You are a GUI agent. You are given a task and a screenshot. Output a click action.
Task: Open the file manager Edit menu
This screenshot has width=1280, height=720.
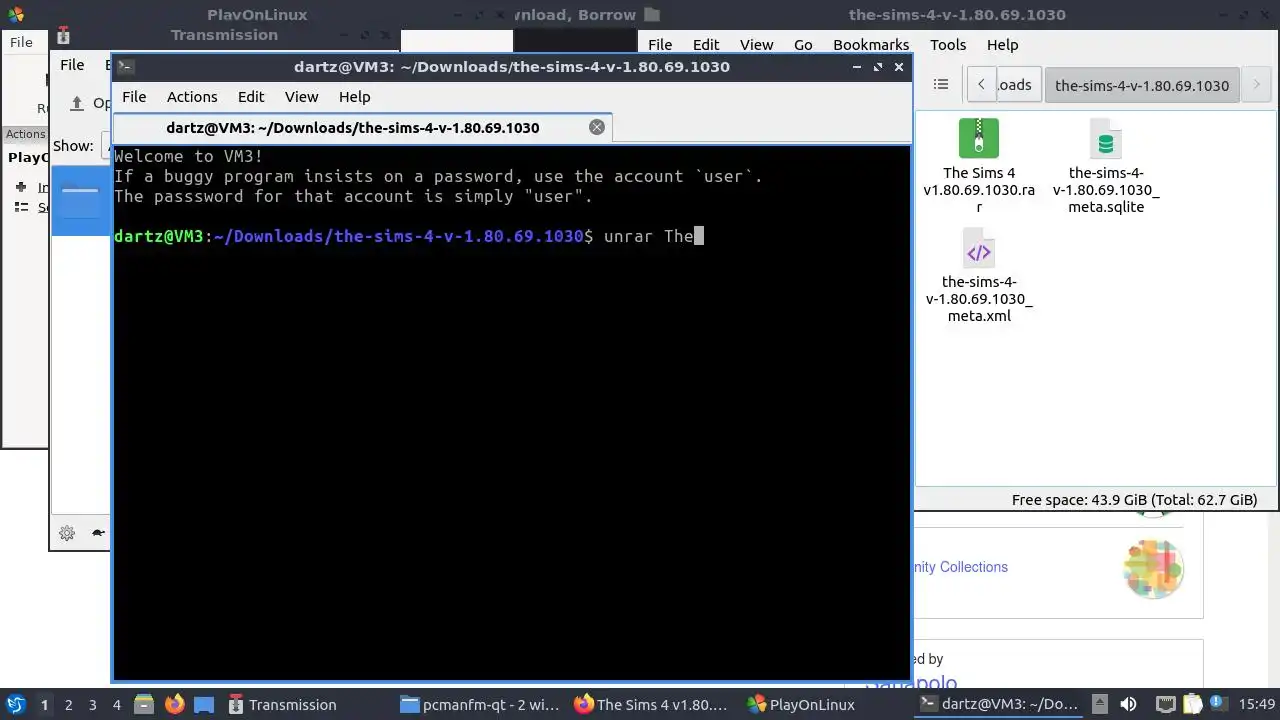(x=706, y=45)
